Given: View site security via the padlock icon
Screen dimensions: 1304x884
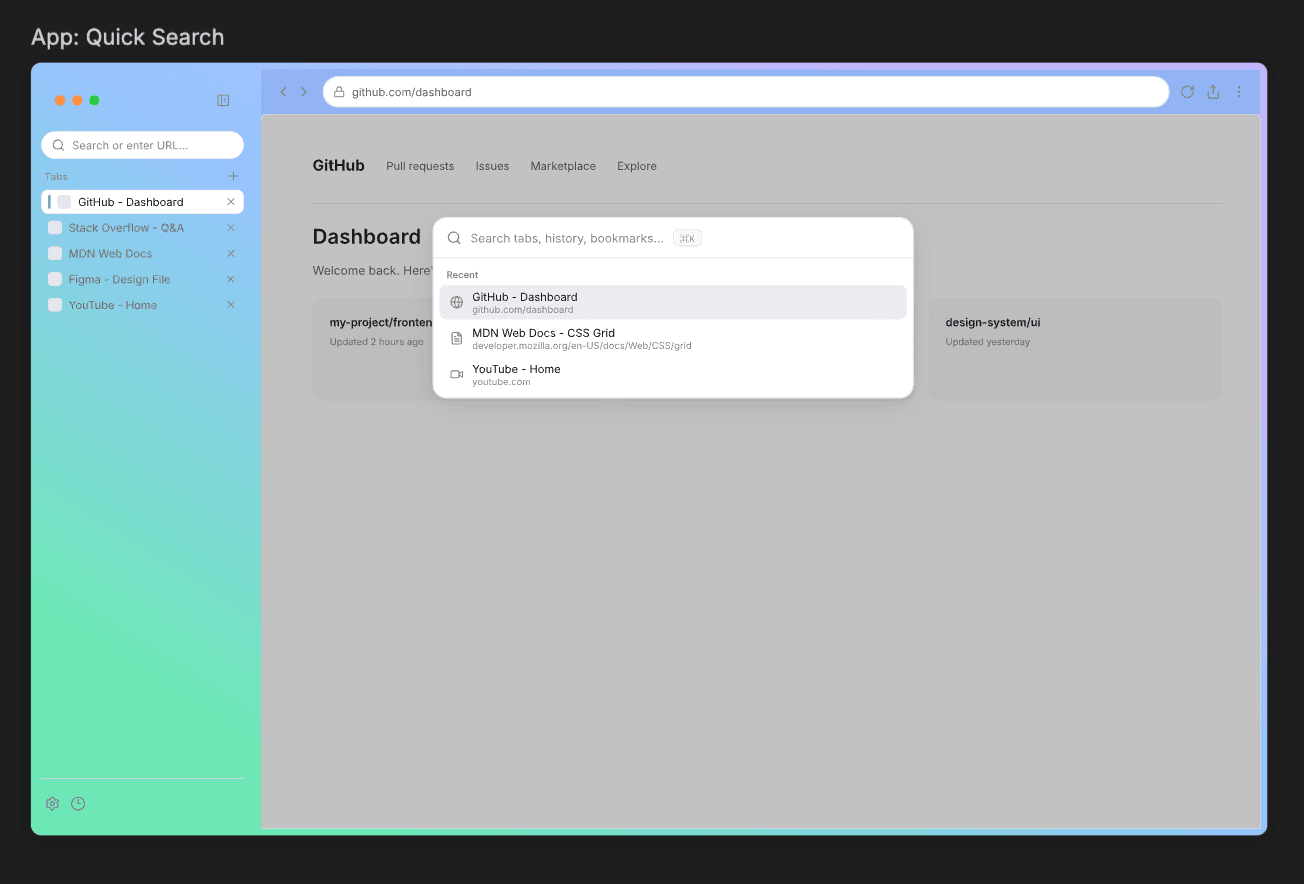Looking at the screenshot, I should point(340,91).
